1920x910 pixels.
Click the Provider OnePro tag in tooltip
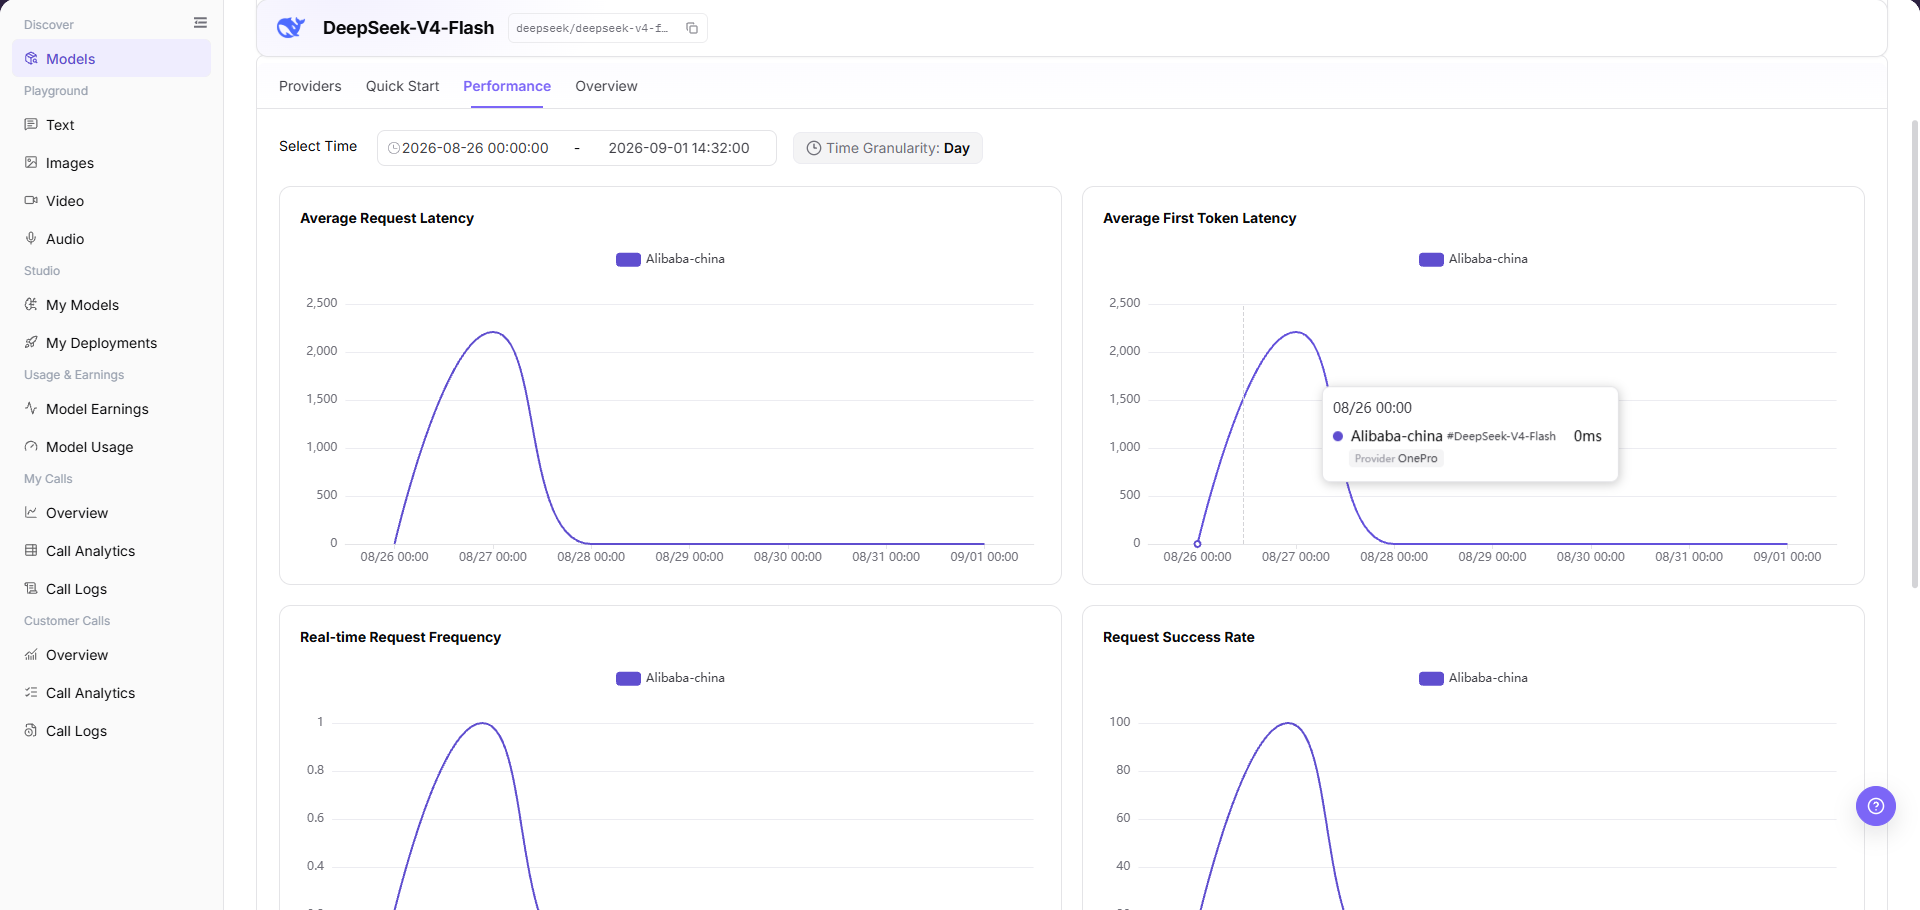(1396, 458)
